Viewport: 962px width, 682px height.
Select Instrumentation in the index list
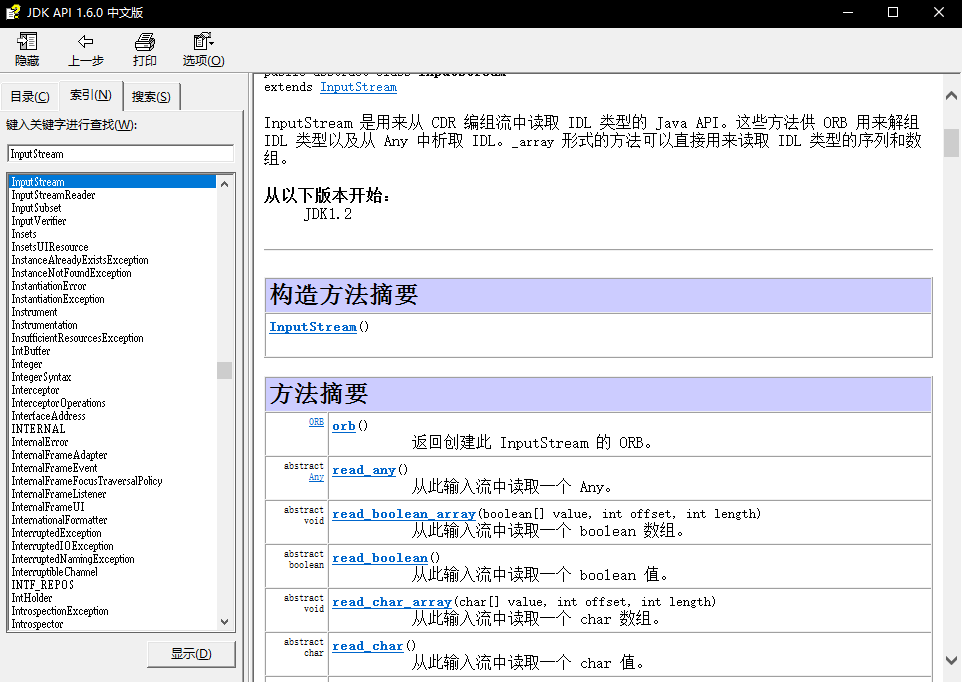coord(44,325)
